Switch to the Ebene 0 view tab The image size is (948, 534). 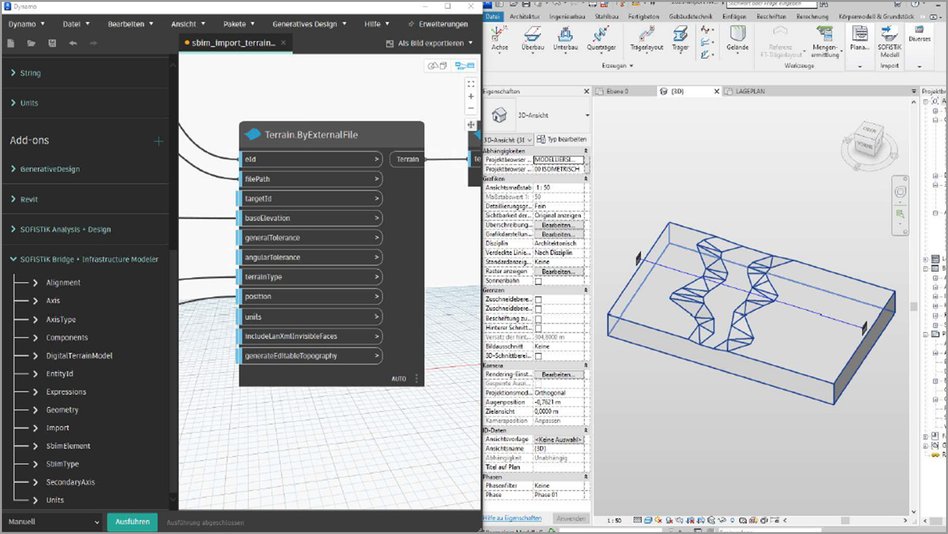[617, 91]
